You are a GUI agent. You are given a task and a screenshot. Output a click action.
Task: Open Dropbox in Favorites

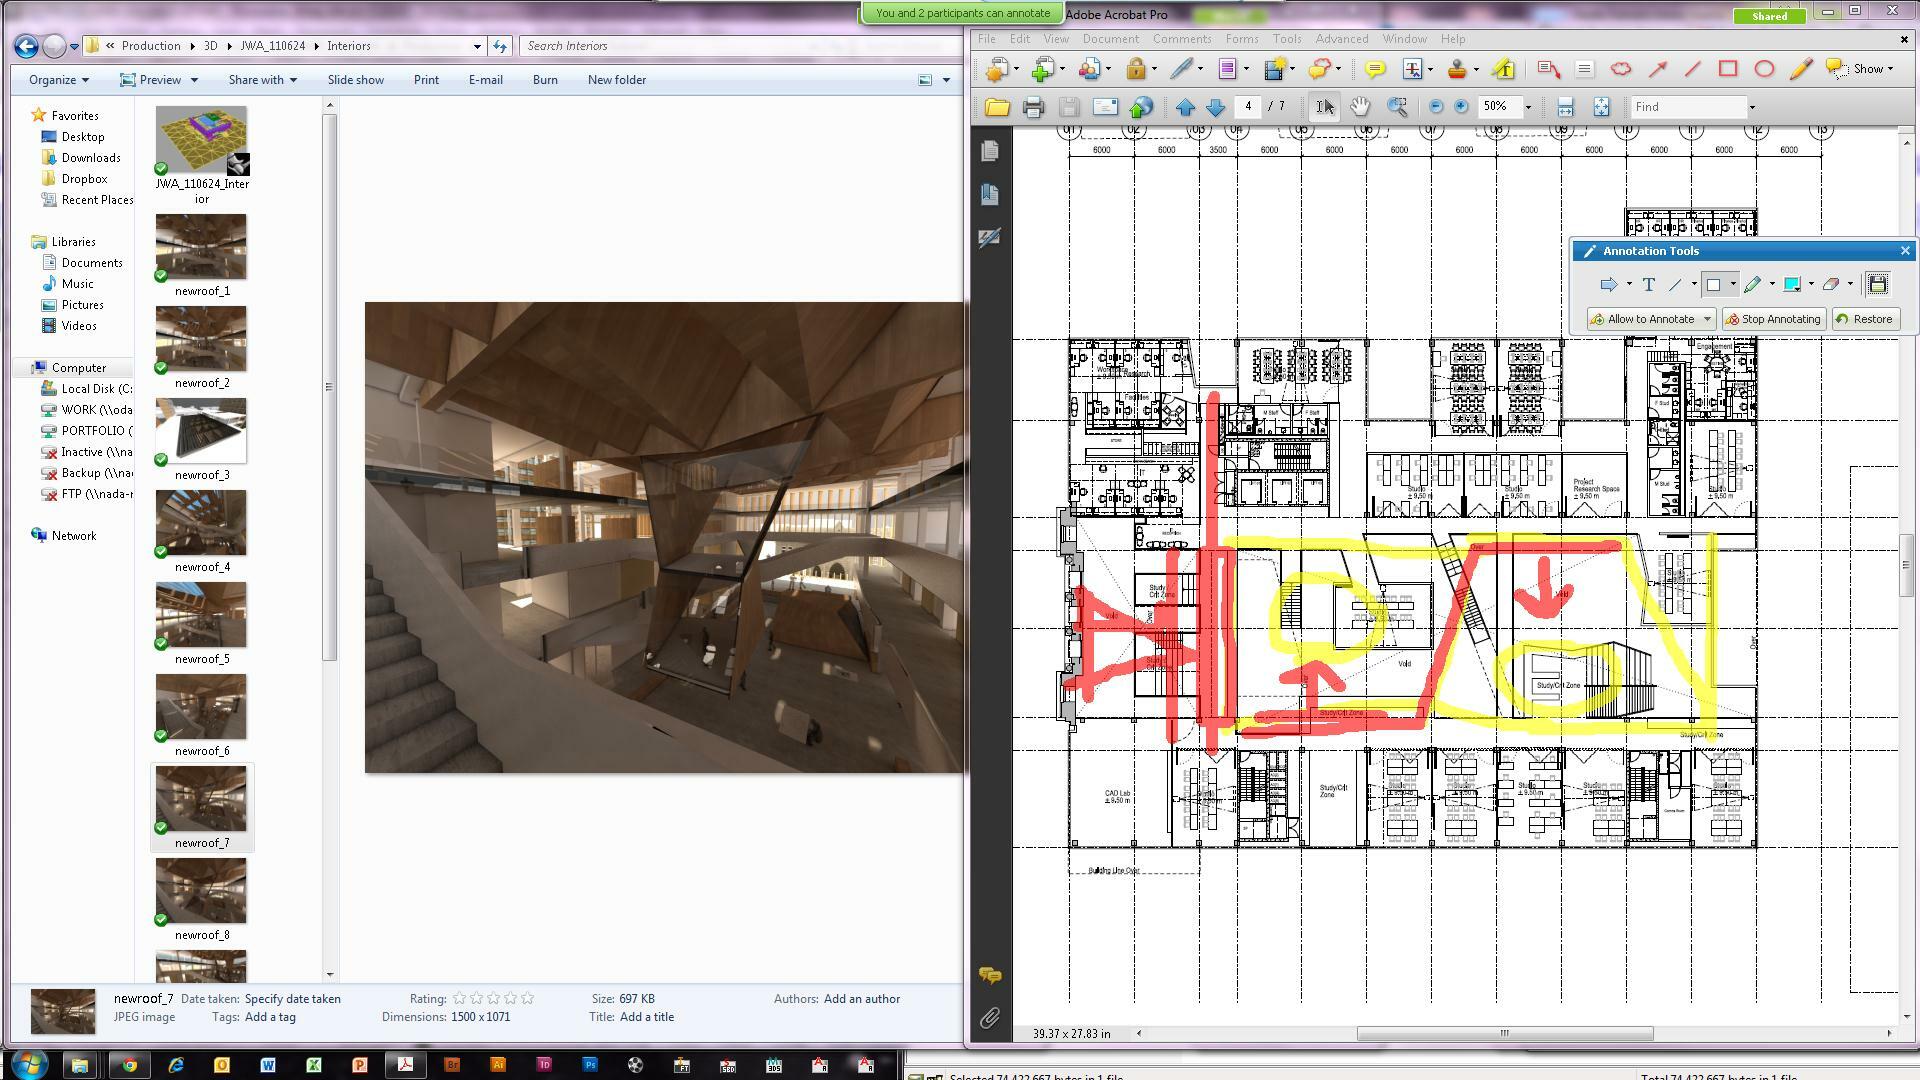(84, 179)
